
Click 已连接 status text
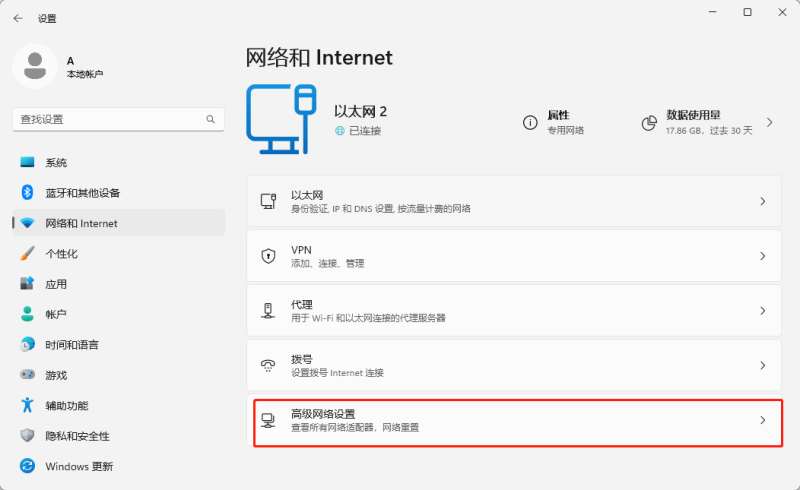pyautogui.click(x=365, y=131)
